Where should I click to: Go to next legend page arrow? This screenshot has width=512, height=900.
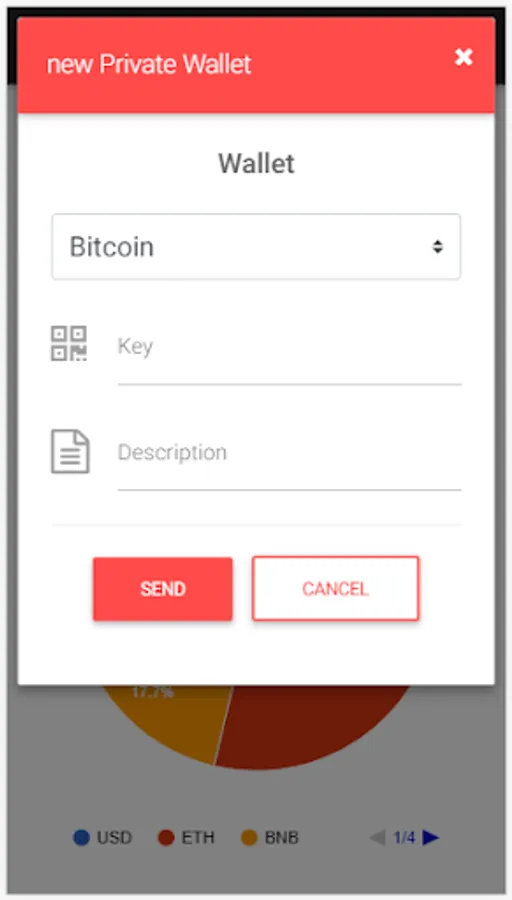point(430,838)
